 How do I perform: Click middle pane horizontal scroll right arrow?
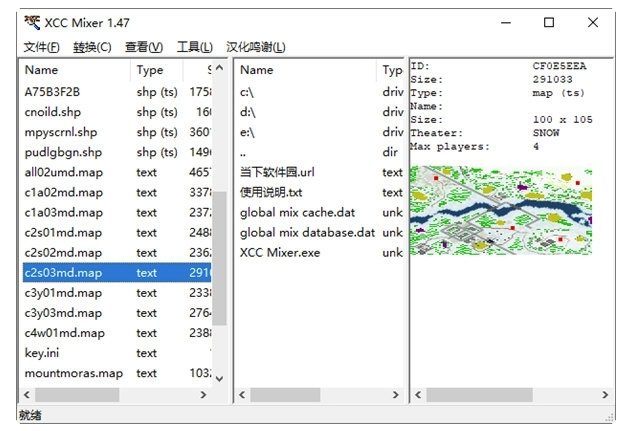[x=396, y=395]
